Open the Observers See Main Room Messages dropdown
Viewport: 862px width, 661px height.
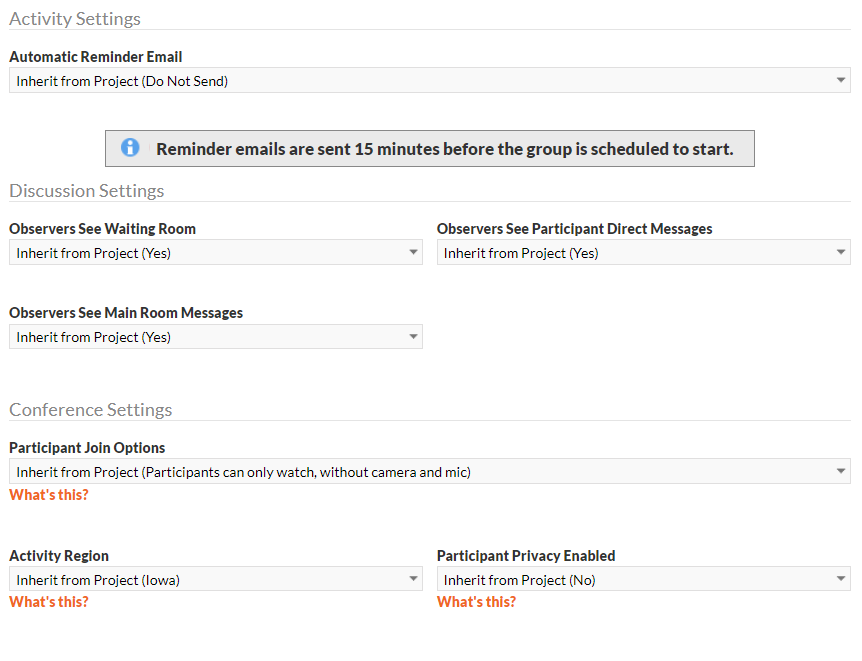coord(216,337)
